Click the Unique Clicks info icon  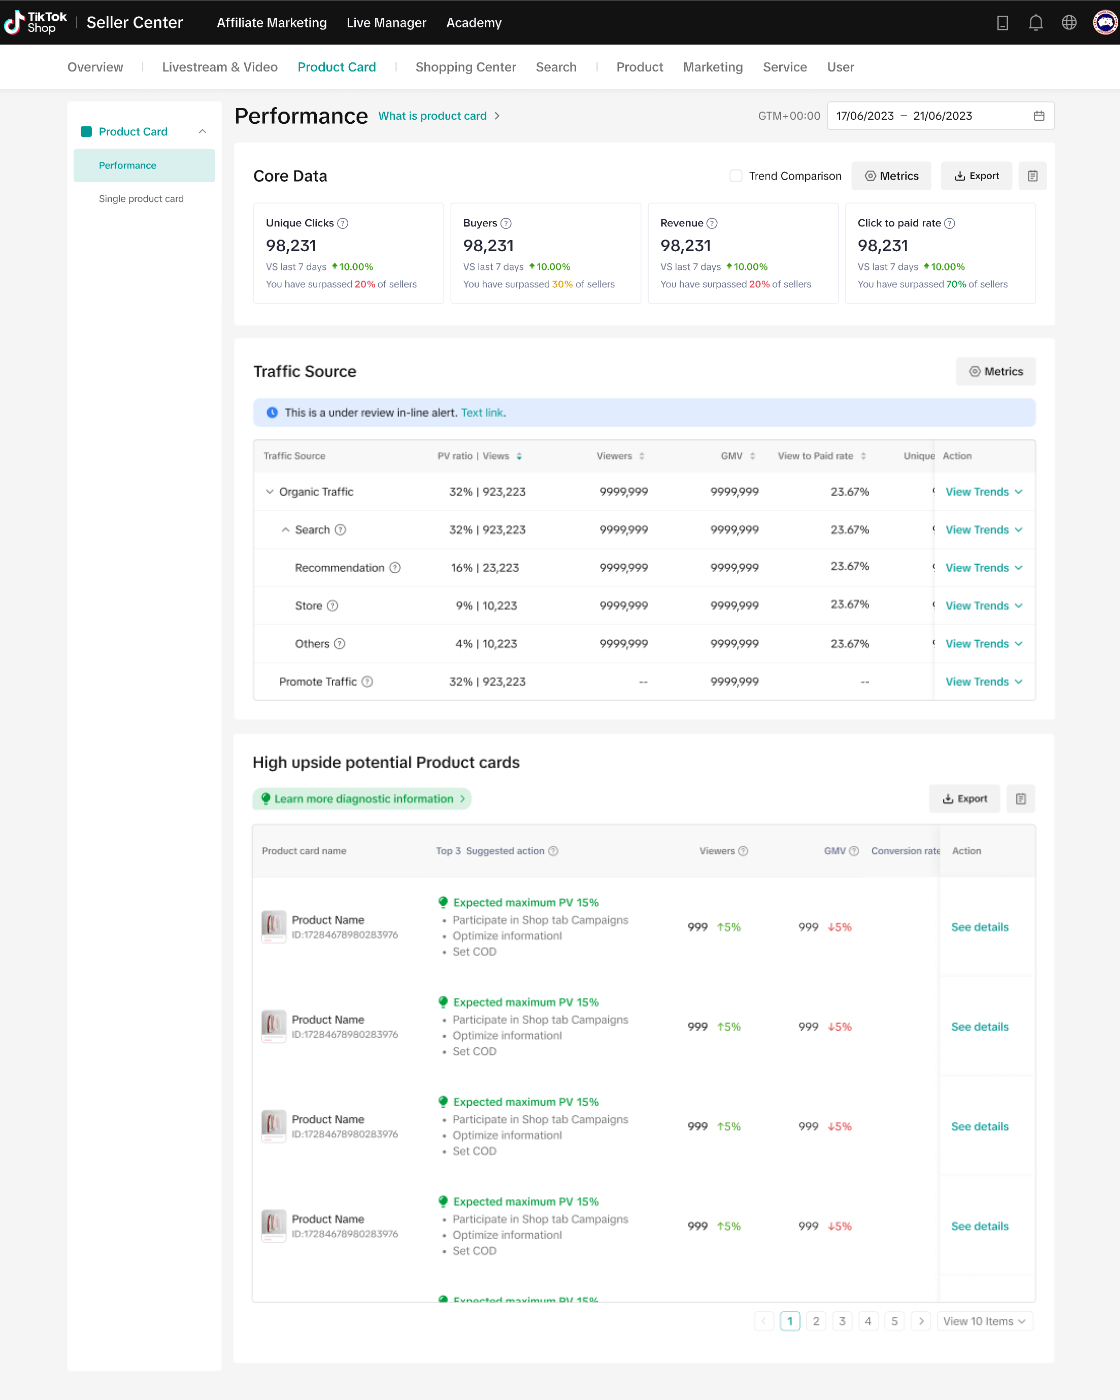pyautogui.click(x=343, y=224)
